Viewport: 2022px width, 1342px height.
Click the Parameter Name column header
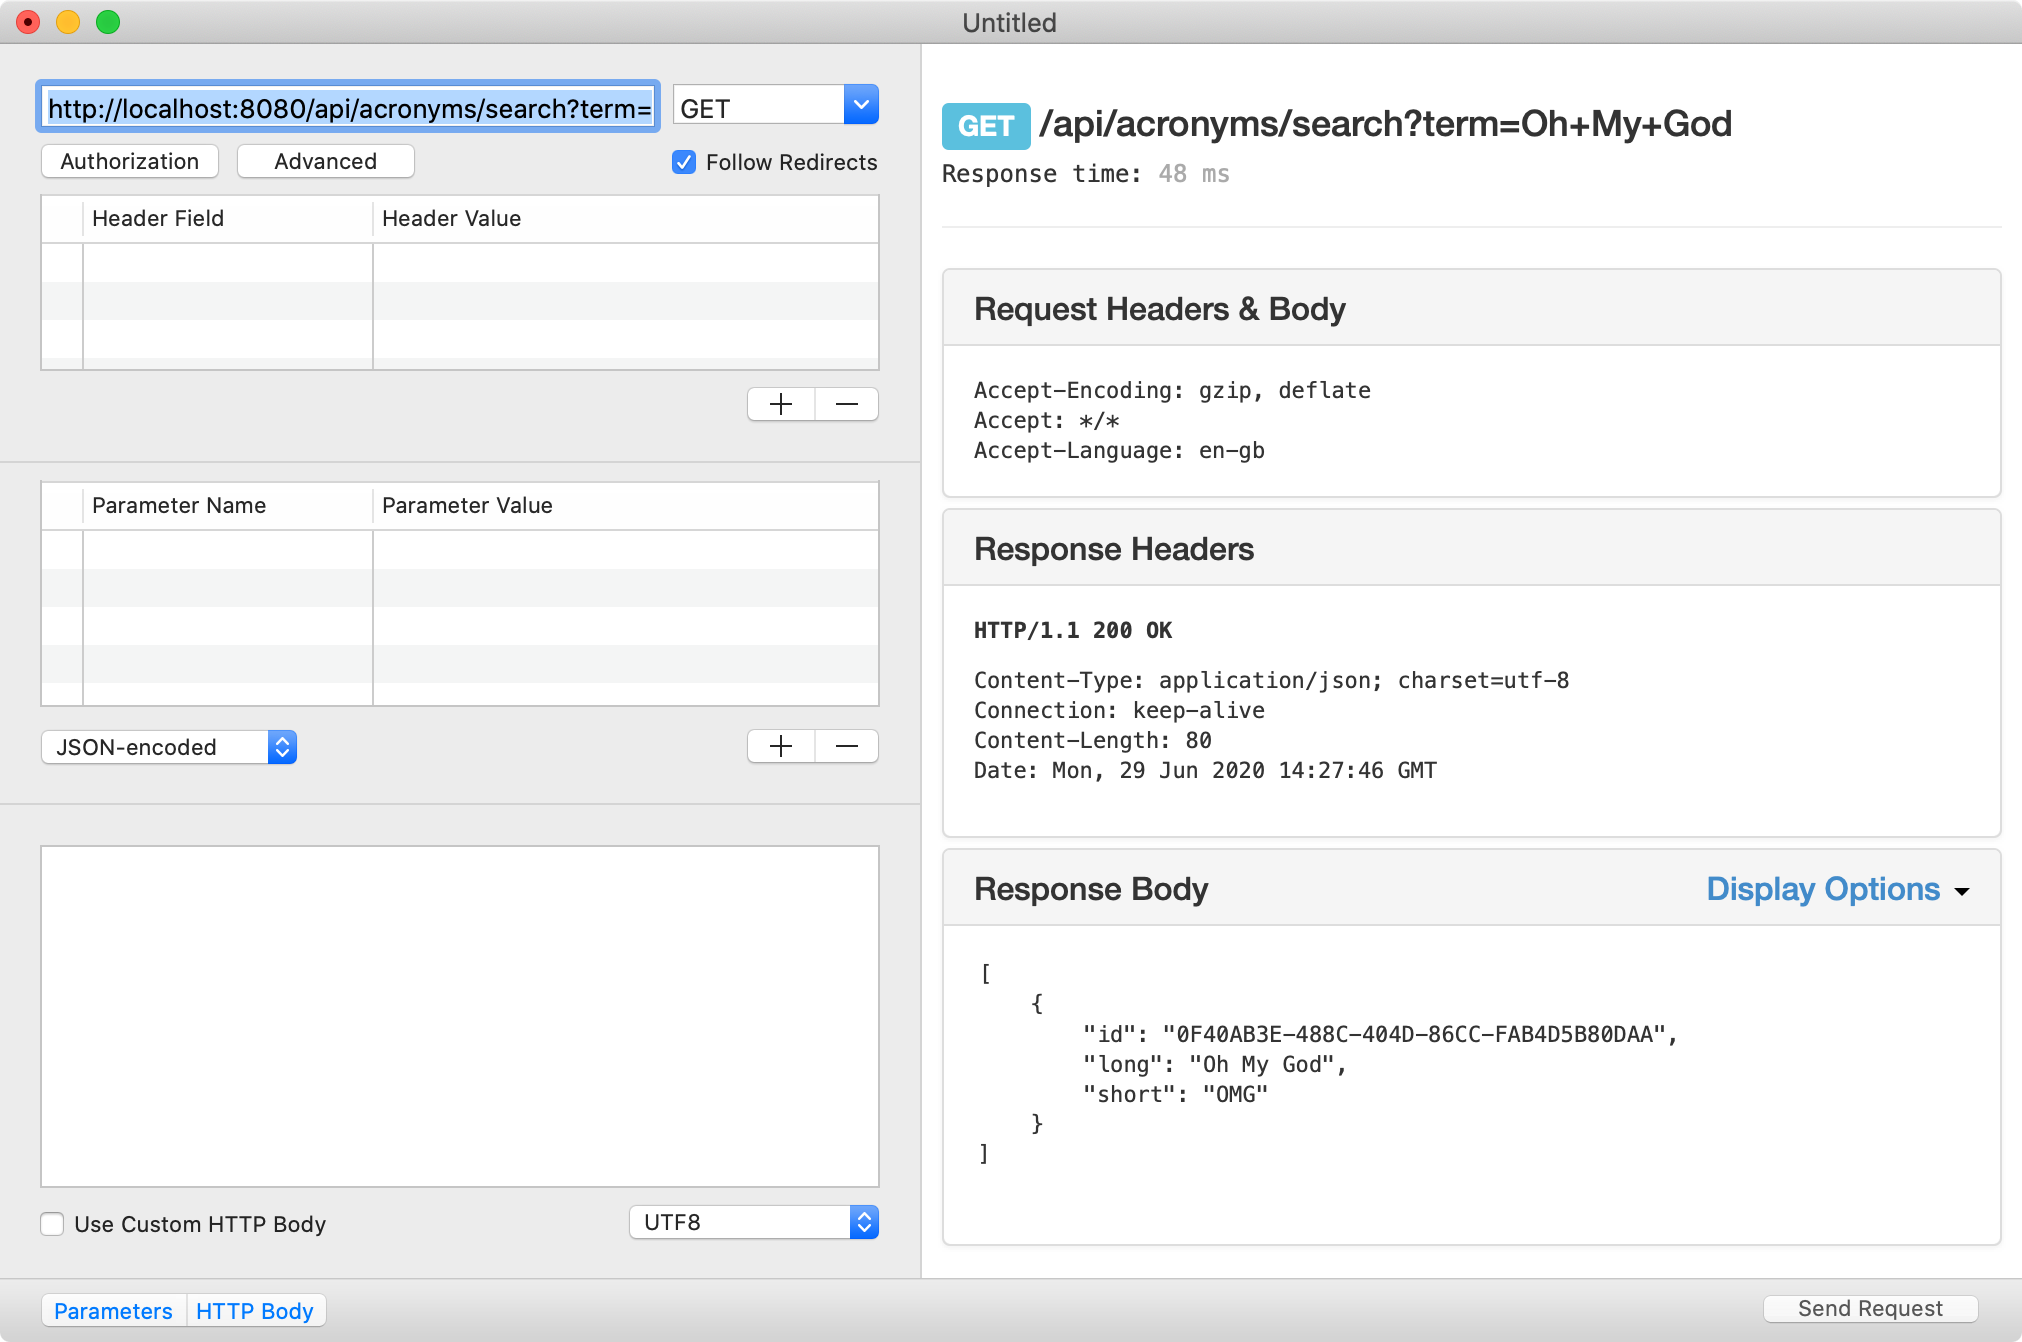228,505
